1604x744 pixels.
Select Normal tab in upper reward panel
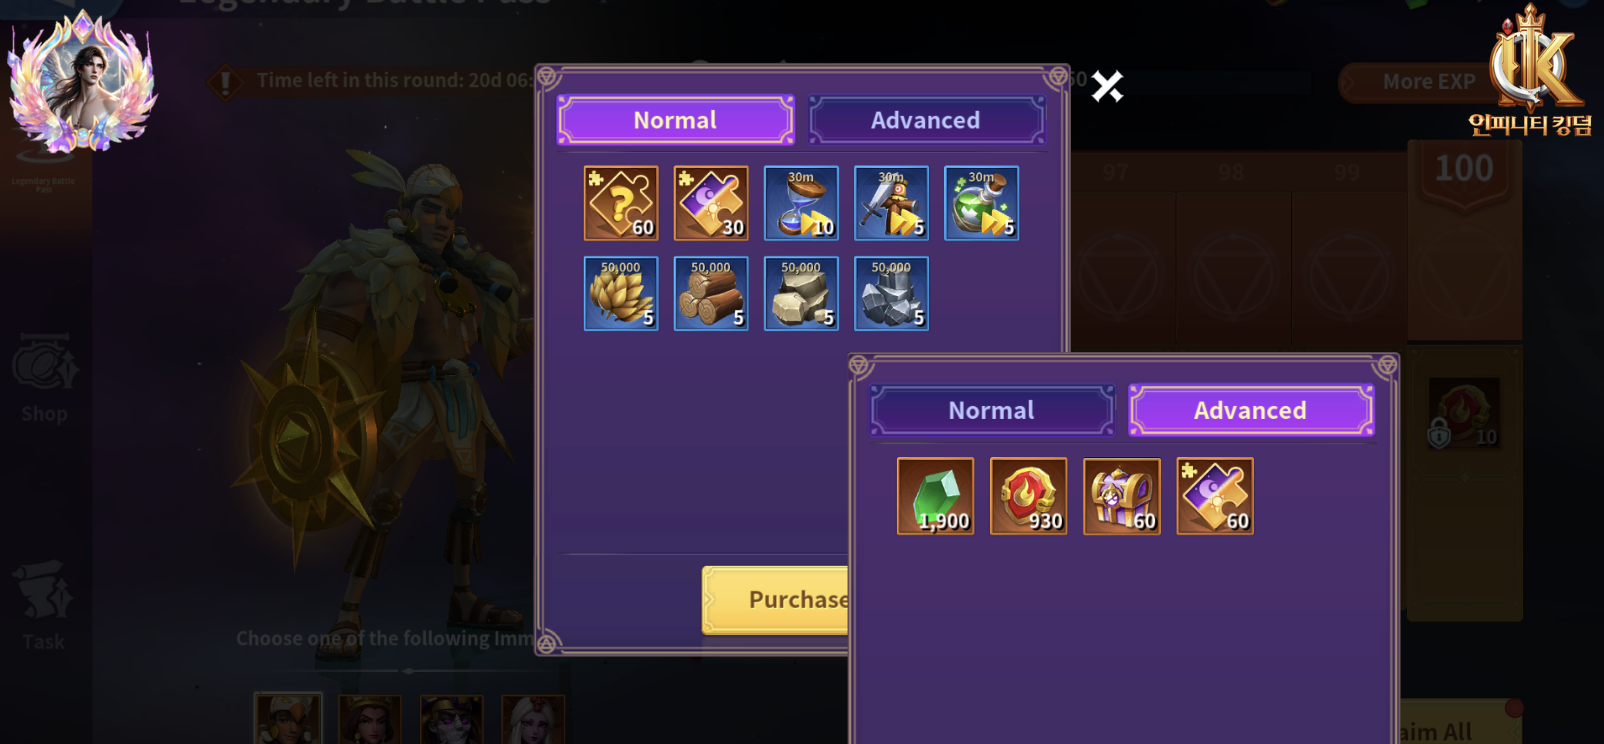[x=675, y=120]
